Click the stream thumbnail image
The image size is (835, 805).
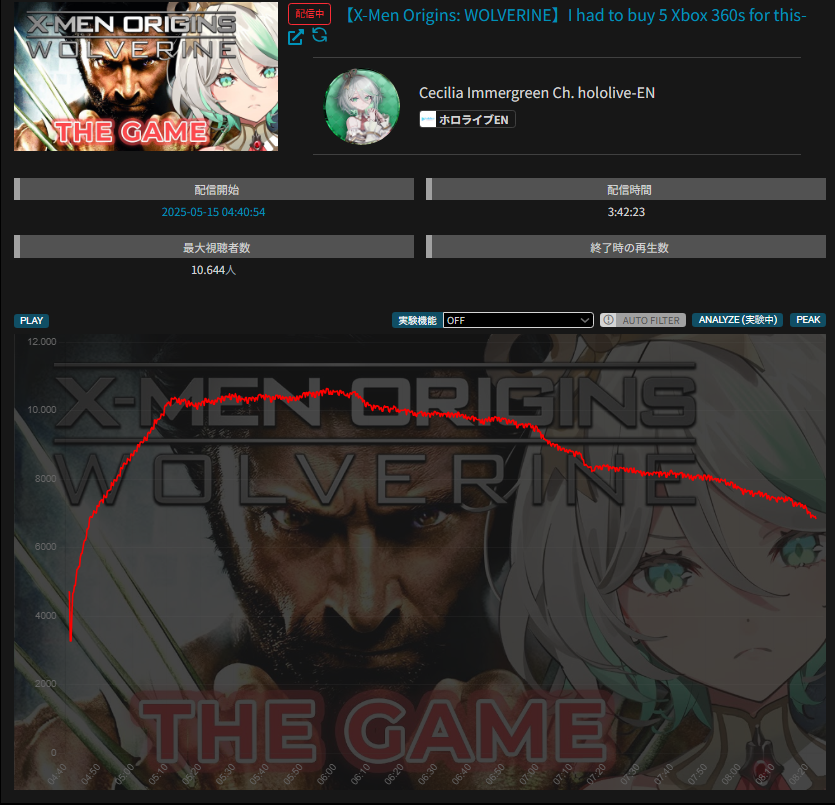point(146,76)
